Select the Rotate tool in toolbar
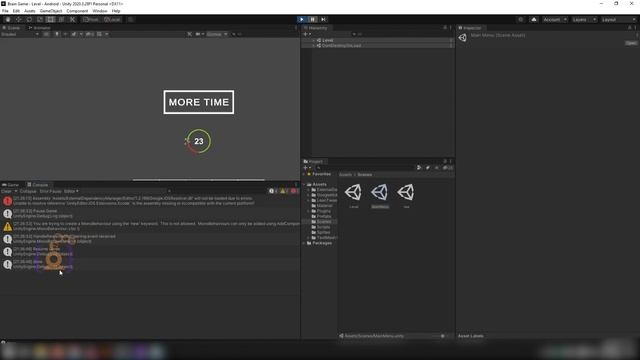Viewport: 640px width, 360px height. tap(29, 19)
